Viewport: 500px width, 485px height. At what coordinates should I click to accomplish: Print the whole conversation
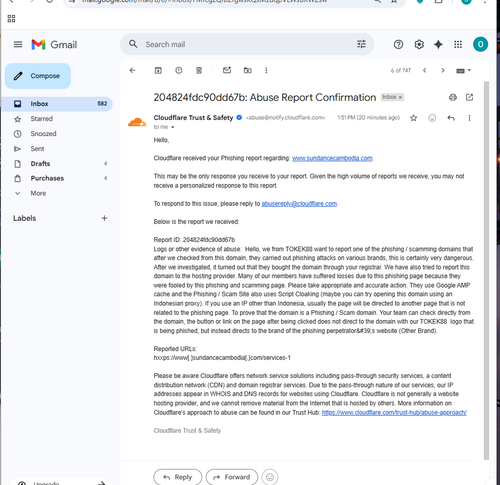pyautogui.click(x=453, y=97)
